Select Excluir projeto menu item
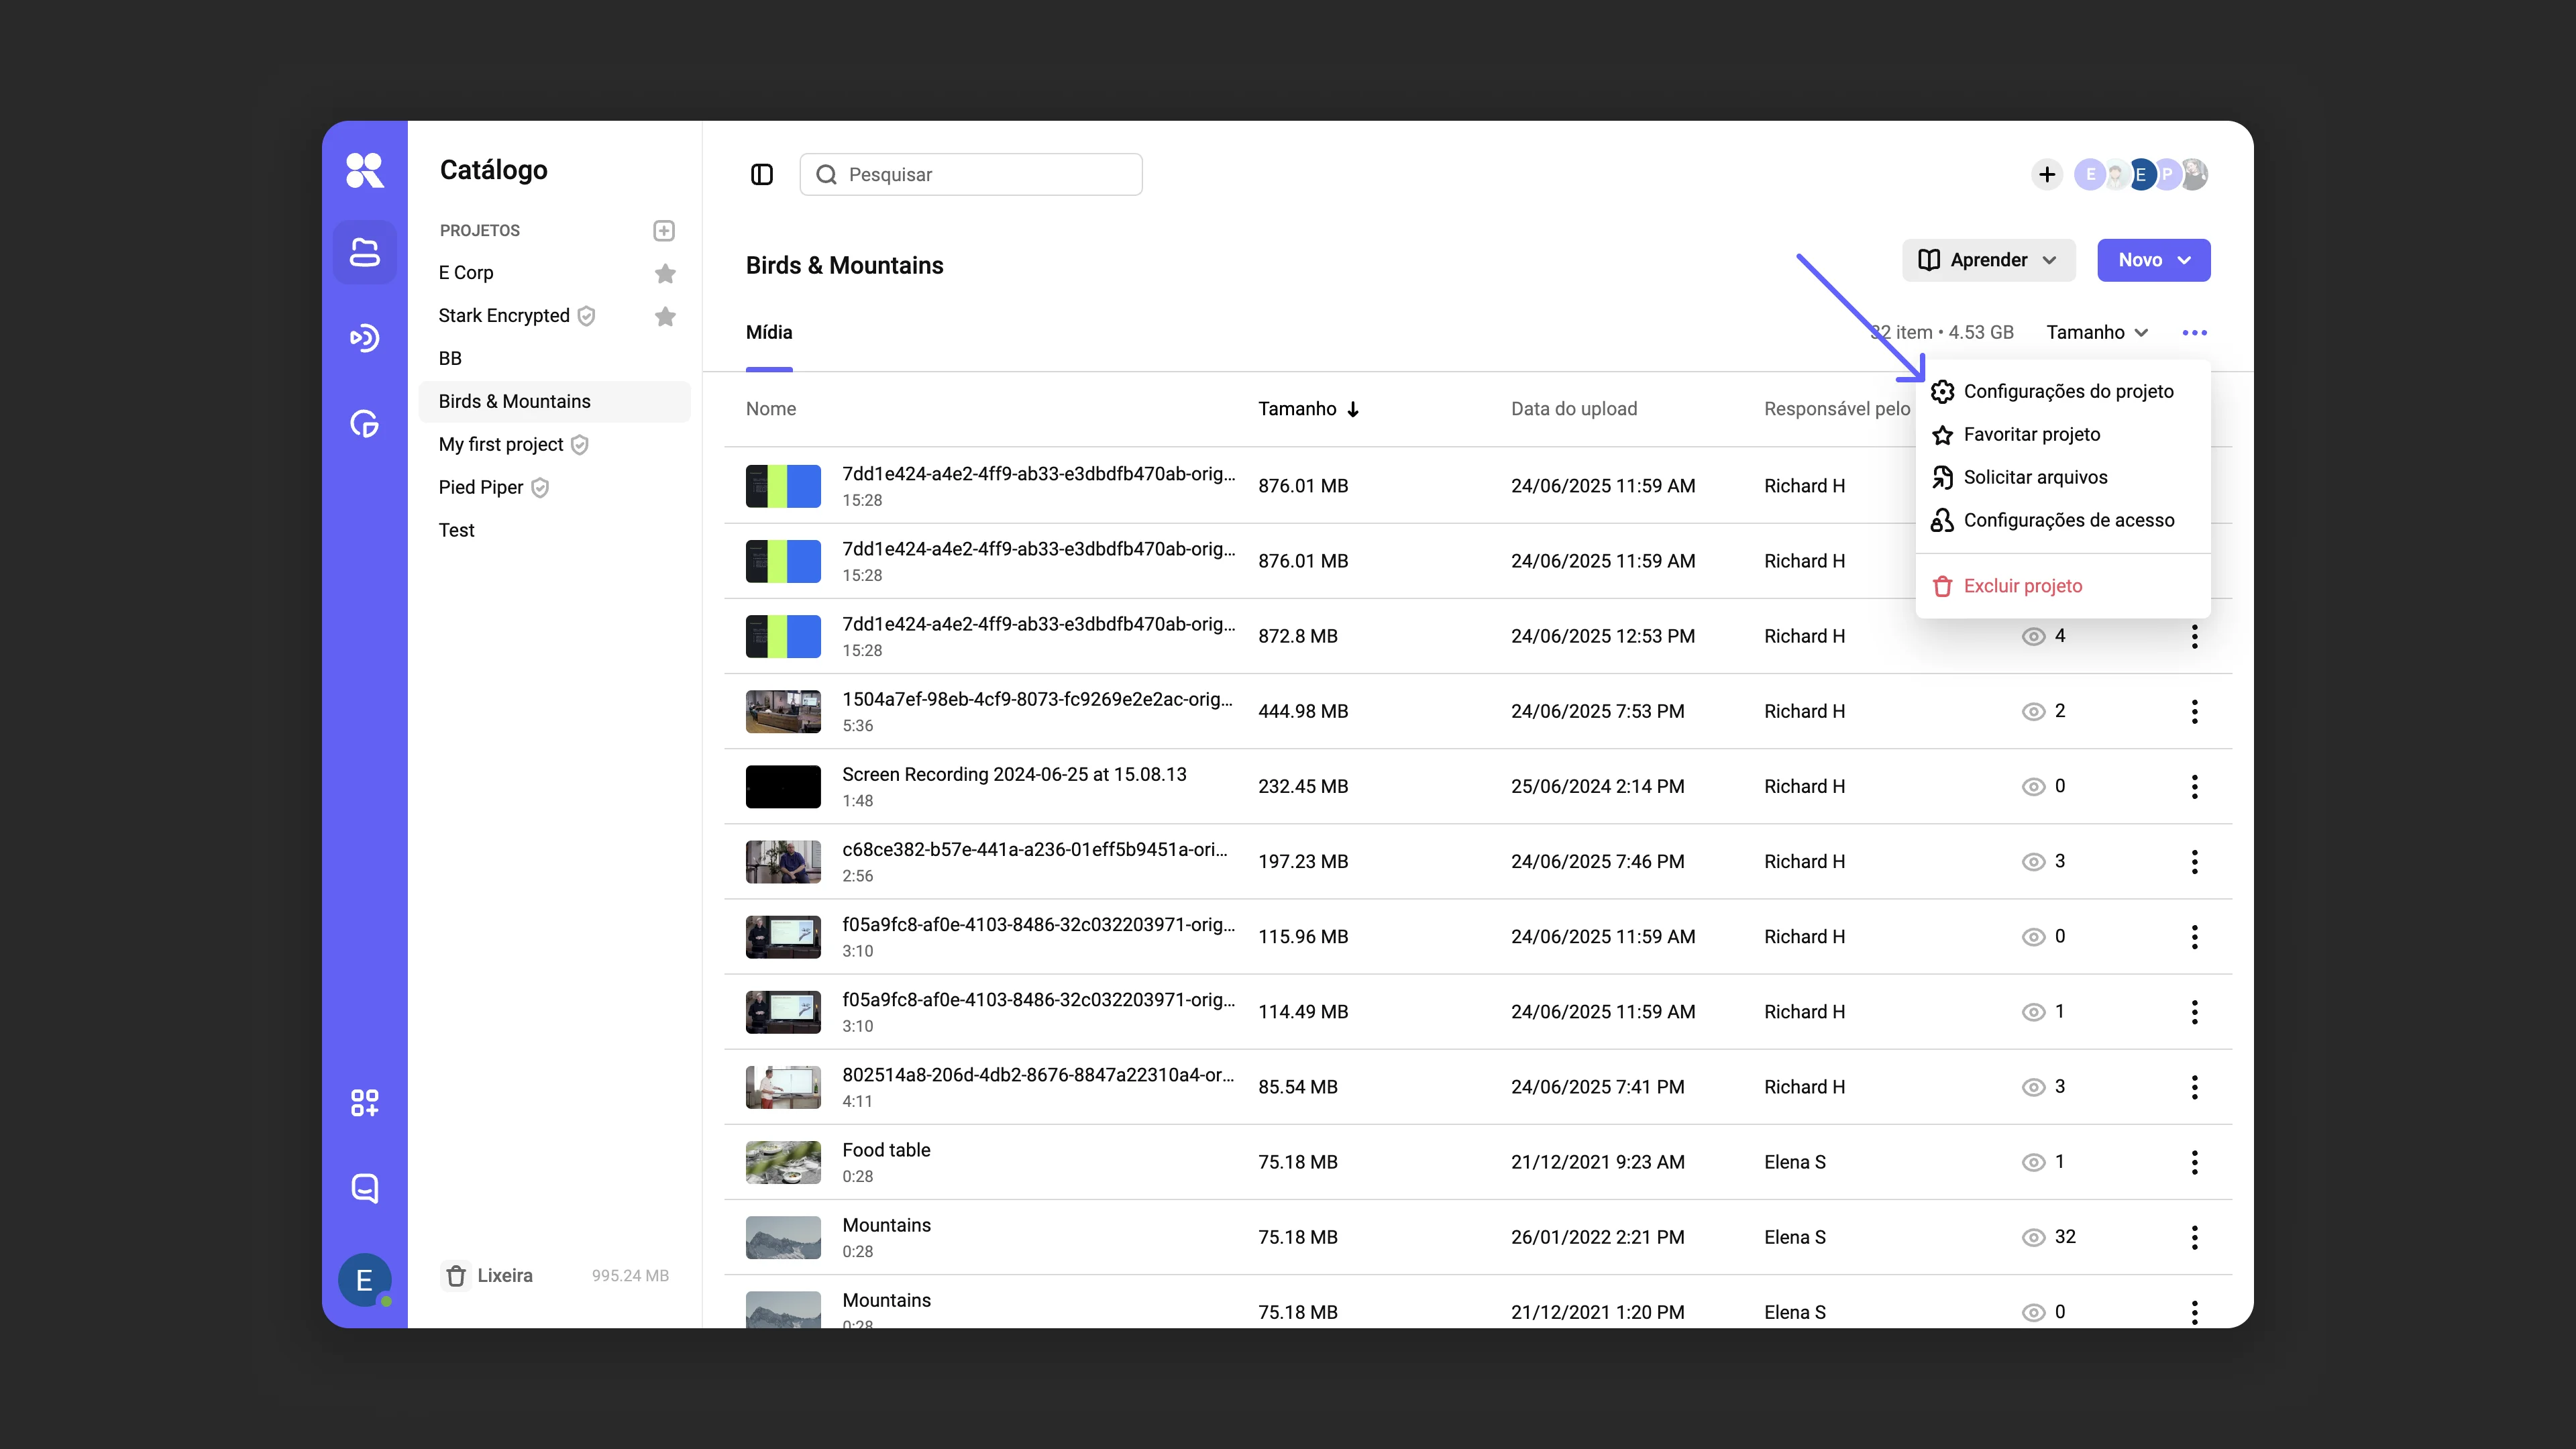 2062,586
